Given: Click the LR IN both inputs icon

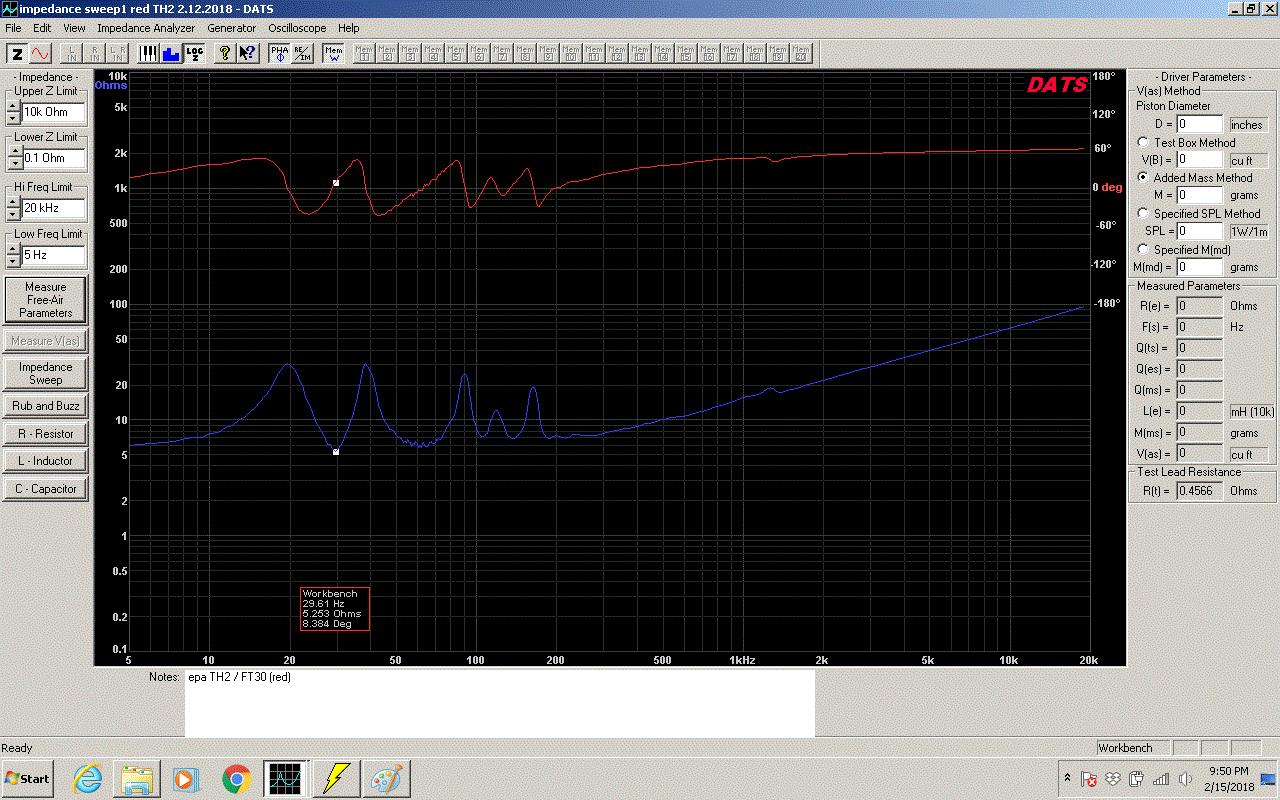Looking at the screenshot, I should [118, 54].
